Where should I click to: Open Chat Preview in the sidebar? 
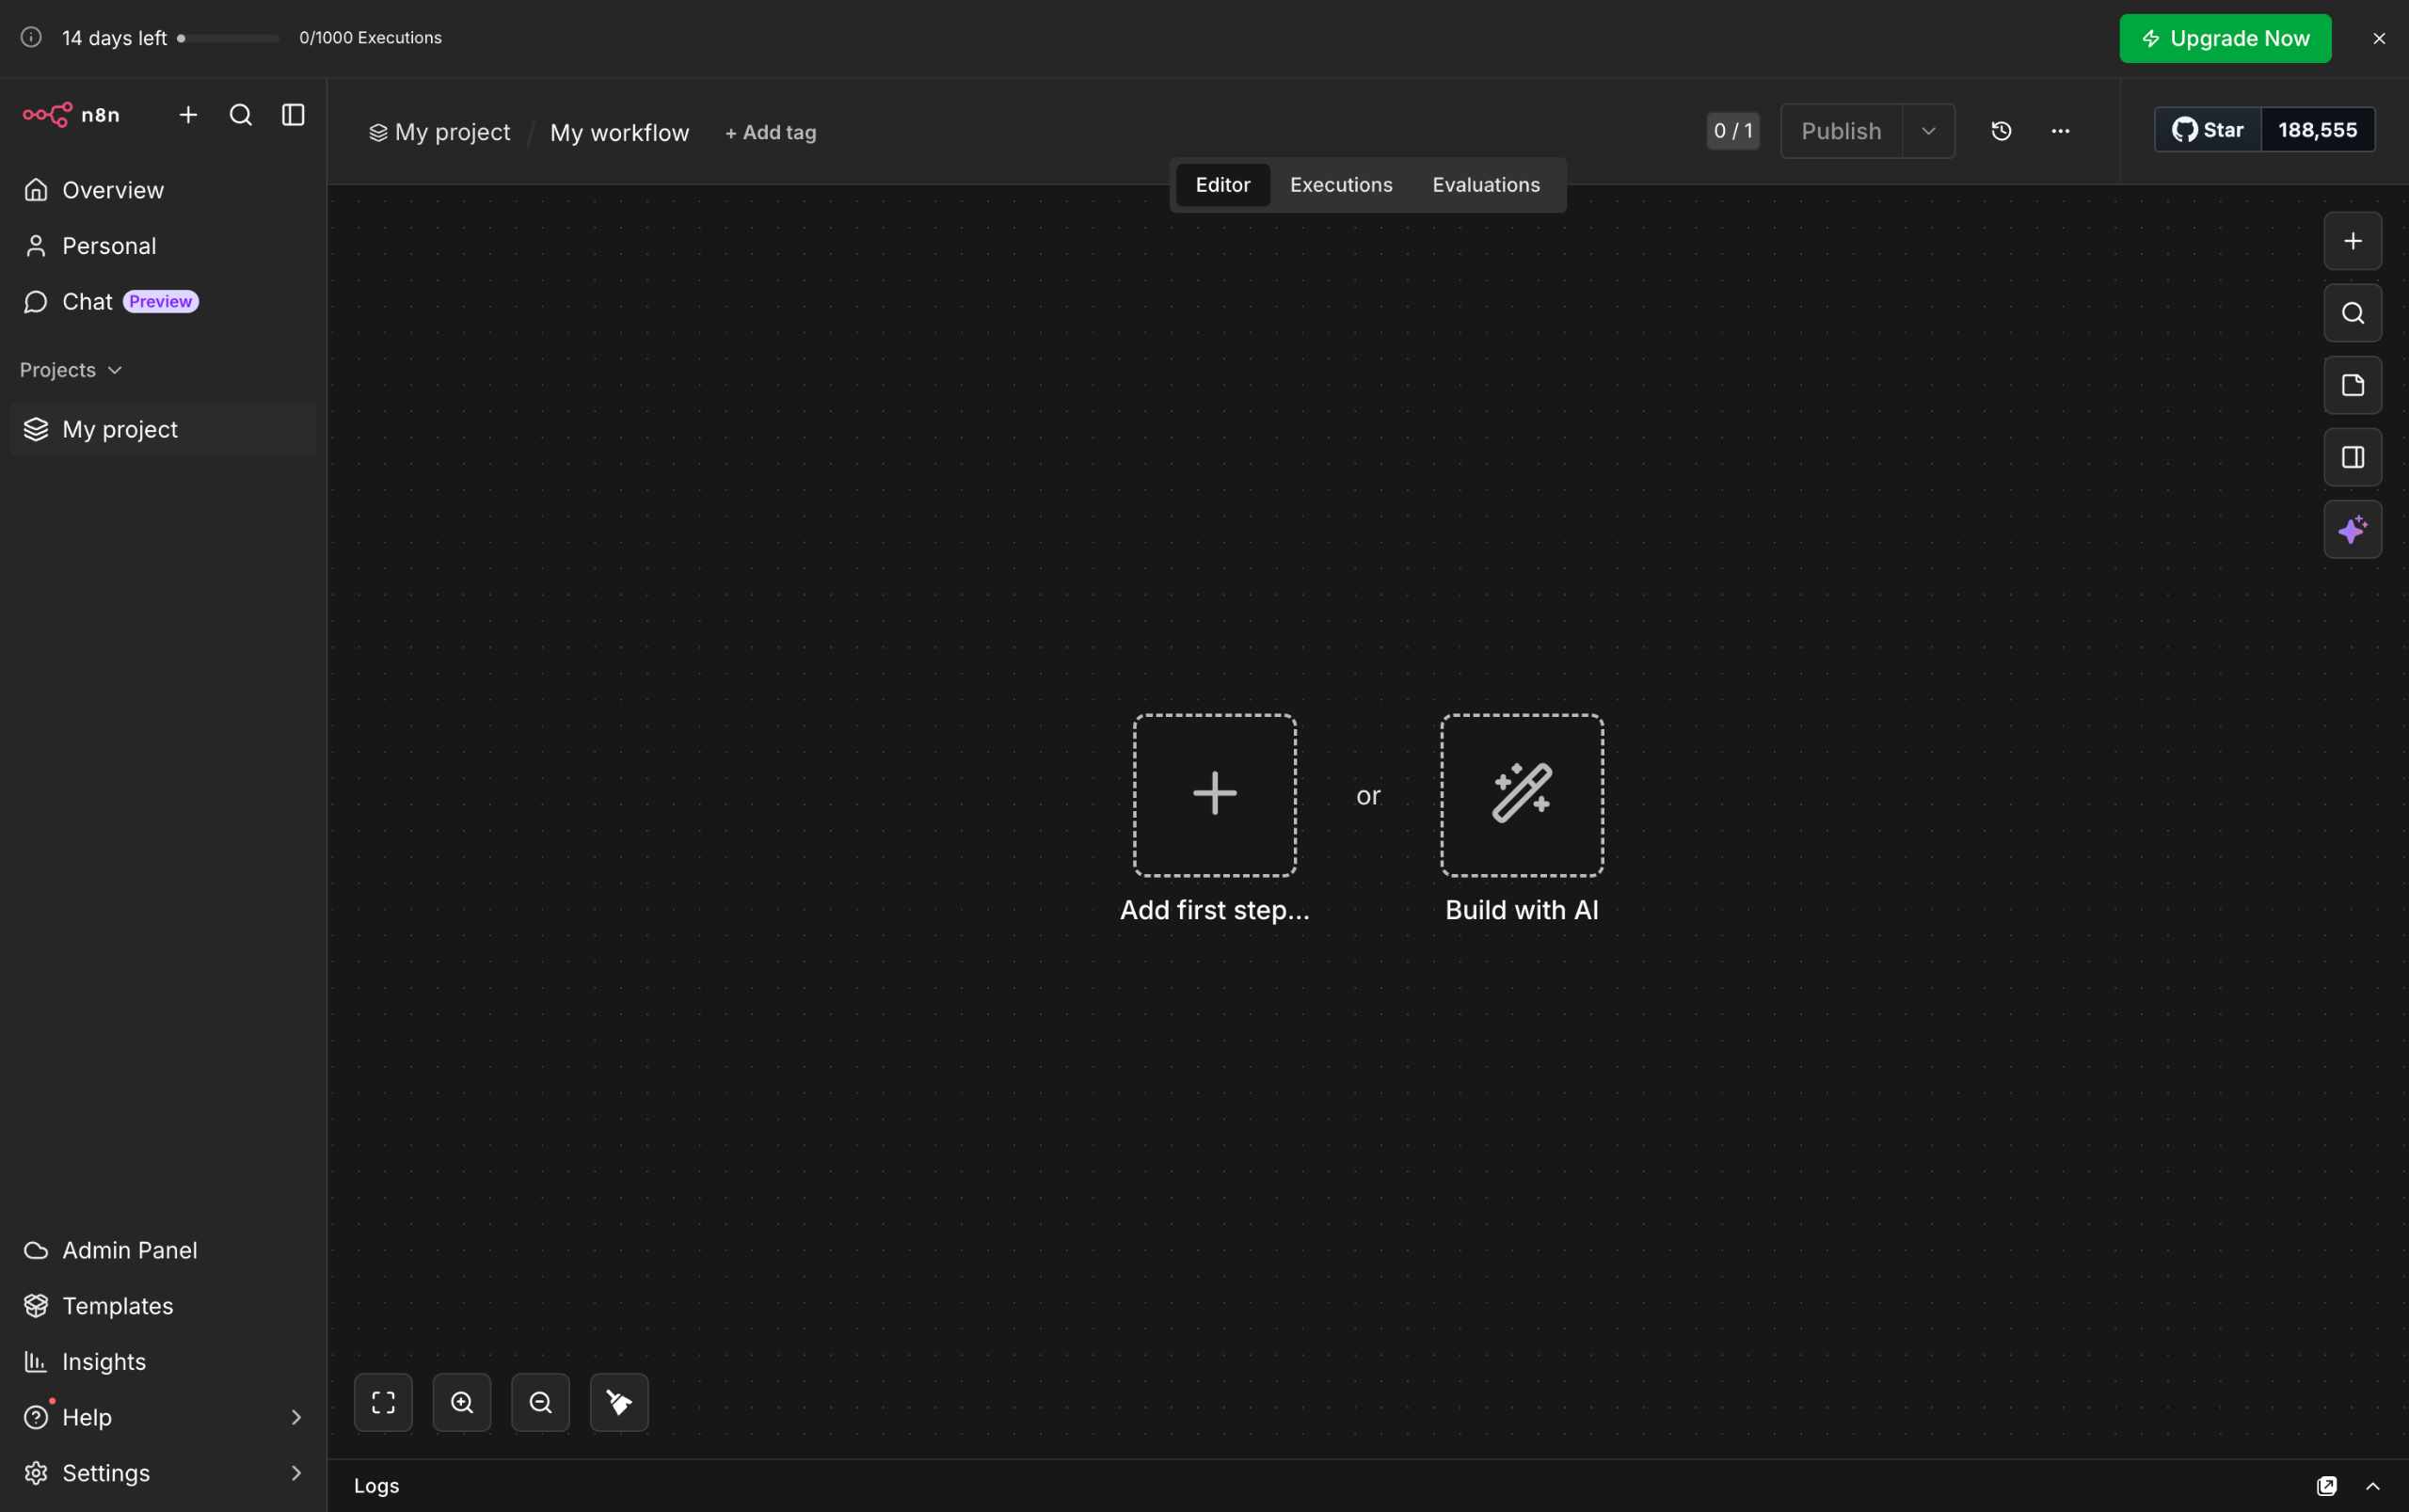tap(163, 302)
